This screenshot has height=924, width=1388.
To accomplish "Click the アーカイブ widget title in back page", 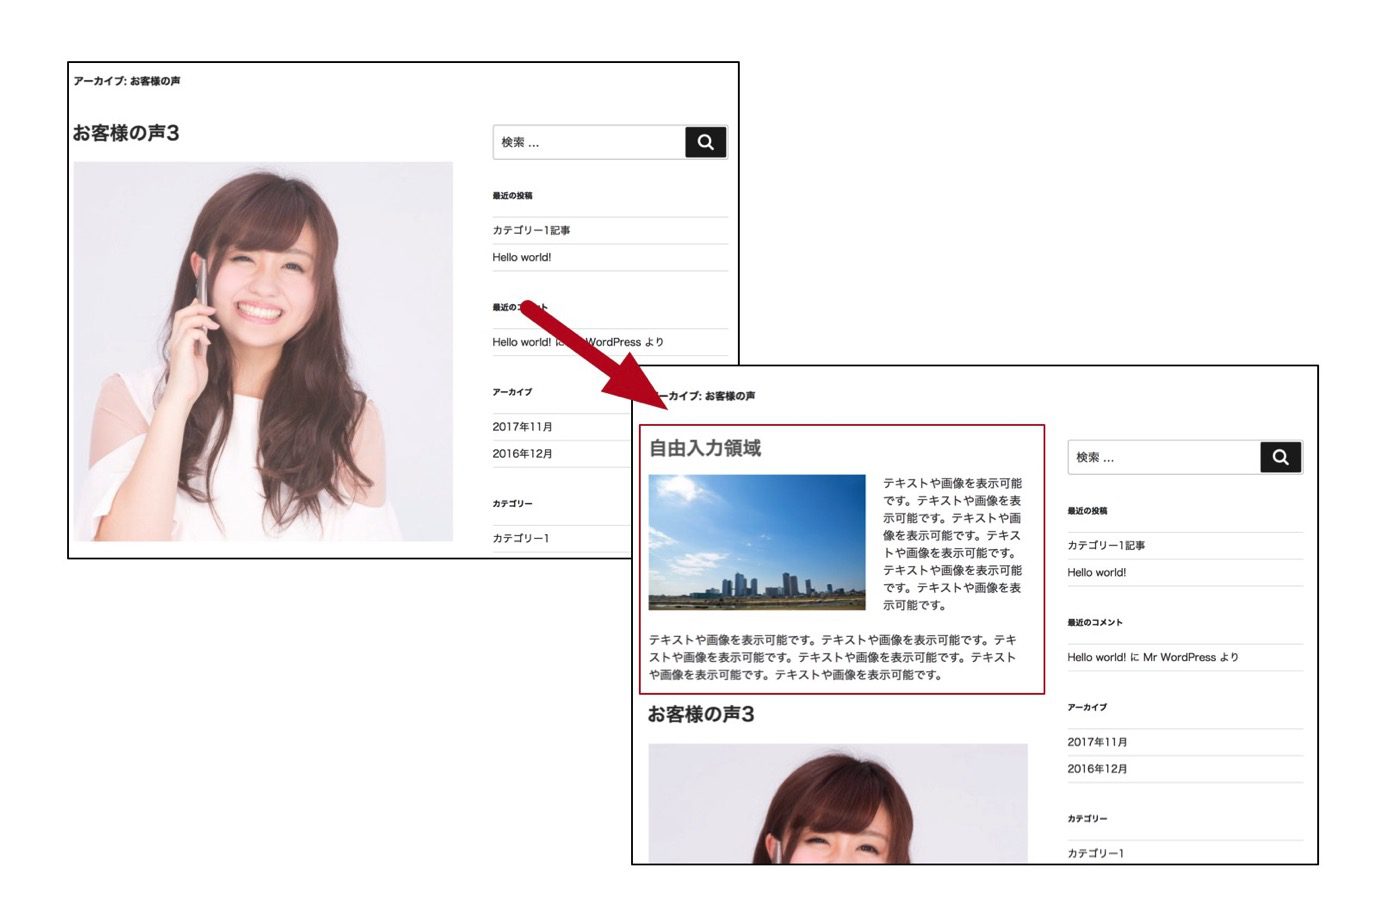I will pyautogui.click(x=512, y=392).
